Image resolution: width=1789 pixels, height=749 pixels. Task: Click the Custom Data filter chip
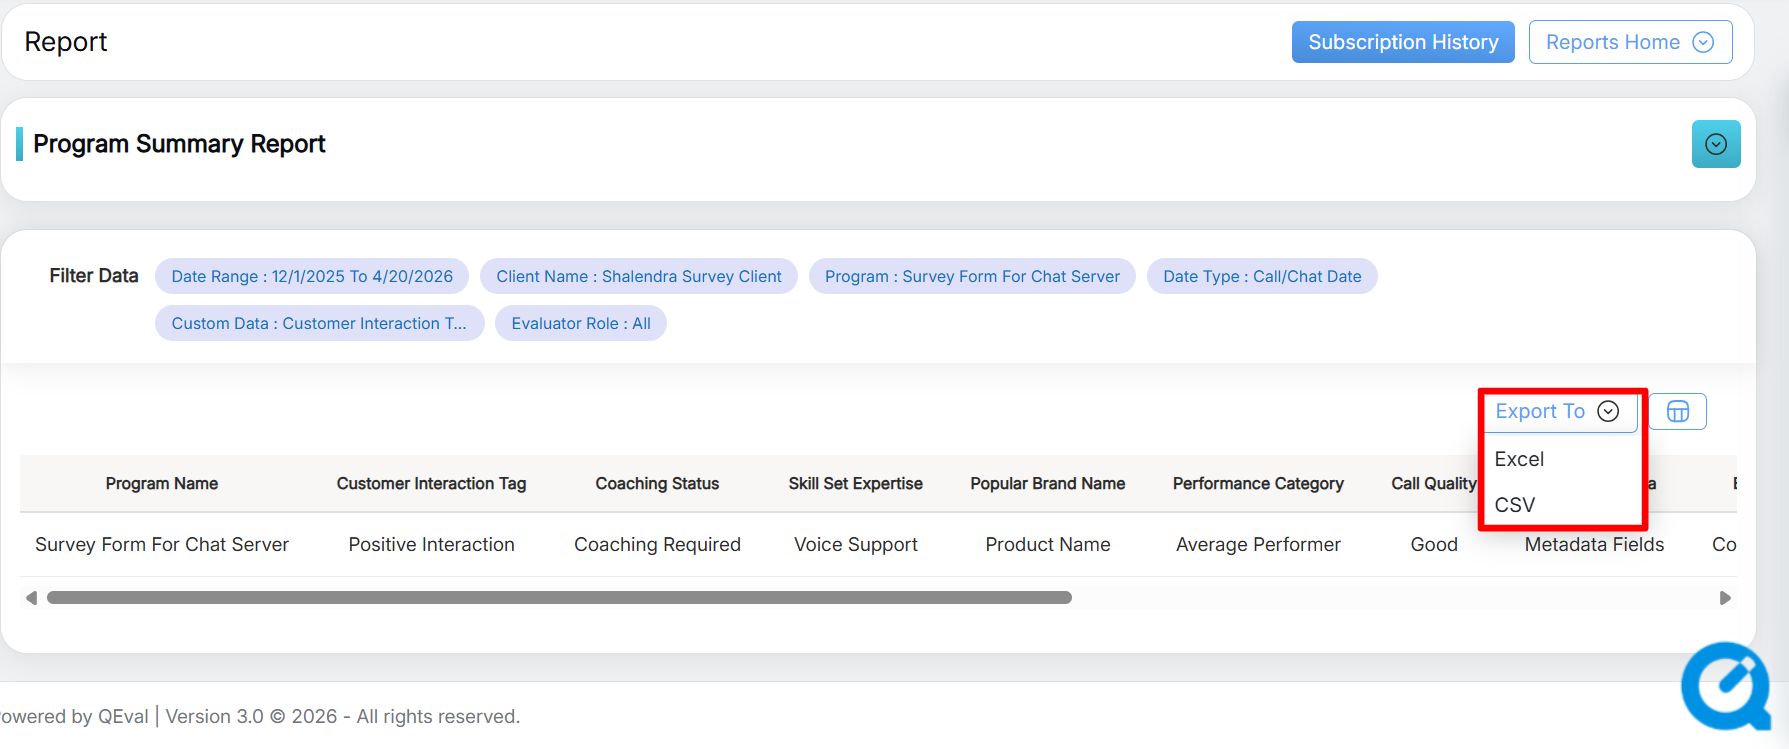(319, 324)
